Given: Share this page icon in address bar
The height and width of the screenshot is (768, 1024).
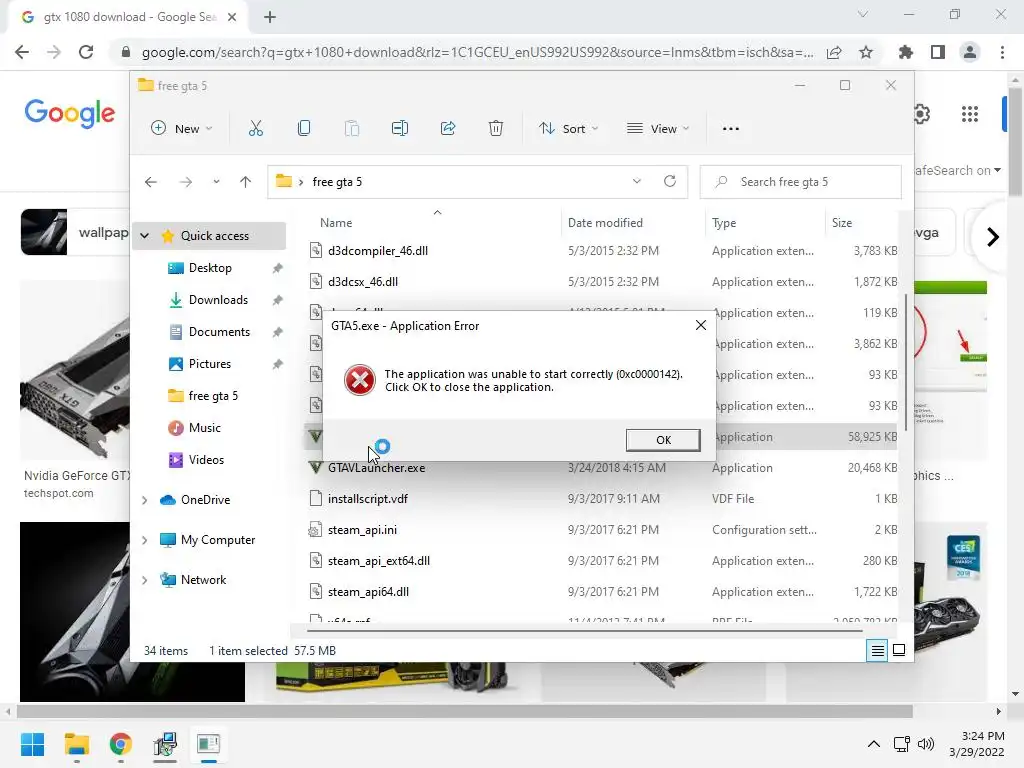Looking at the screenshot, I should pyautogui.click(x=834, y=52).
